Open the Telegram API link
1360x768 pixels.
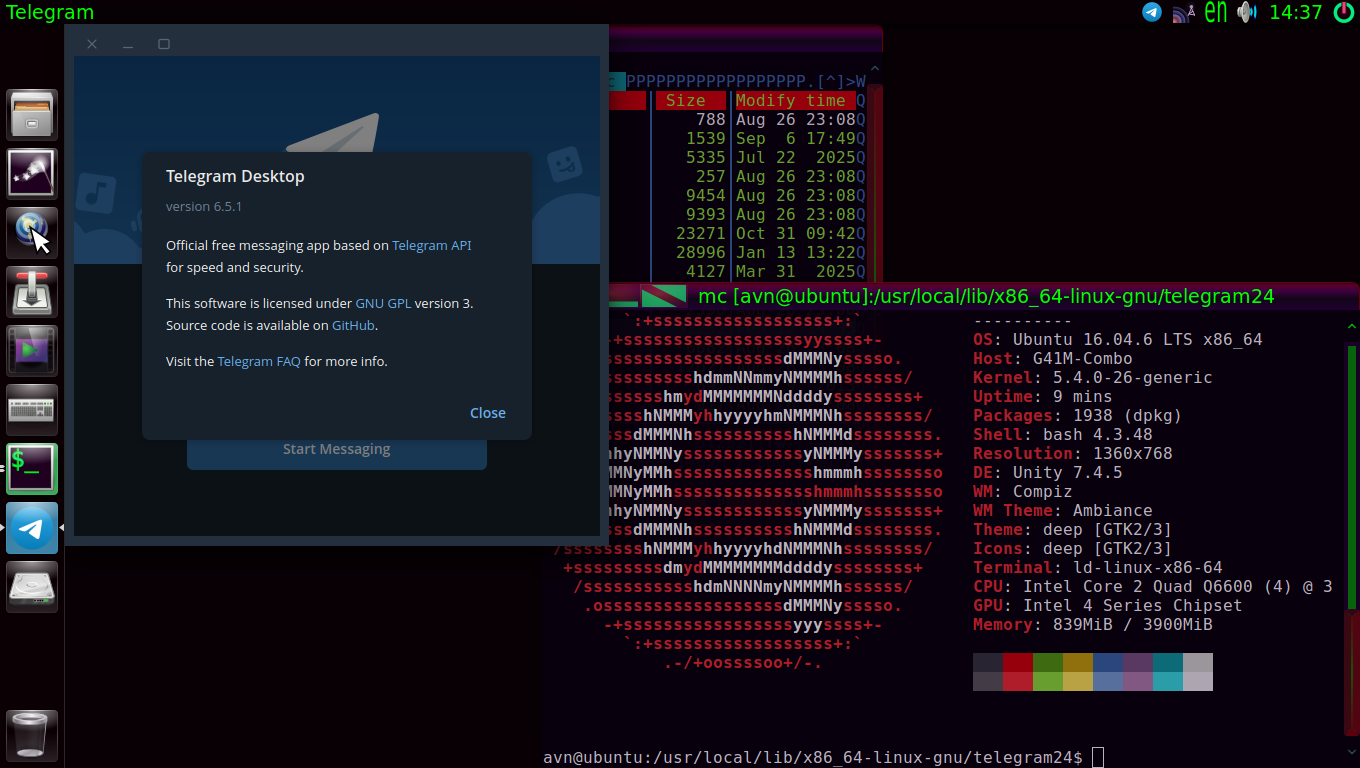[x=431, y=245]
